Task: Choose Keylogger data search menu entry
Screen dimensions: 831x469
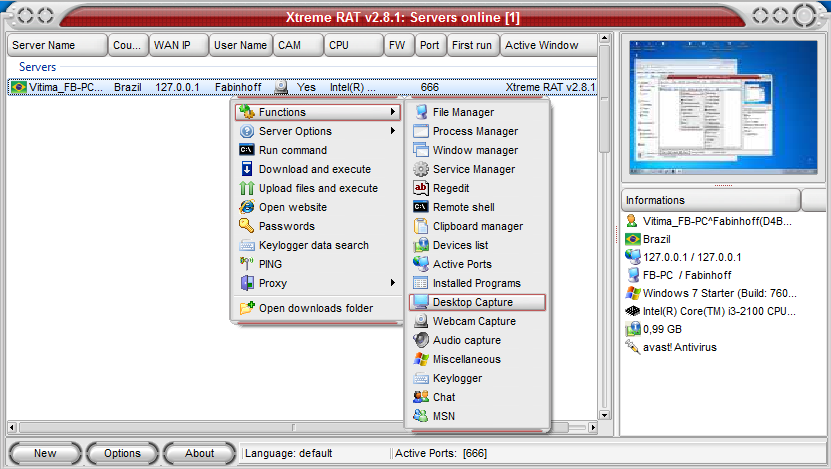Action: coord(318,245)
